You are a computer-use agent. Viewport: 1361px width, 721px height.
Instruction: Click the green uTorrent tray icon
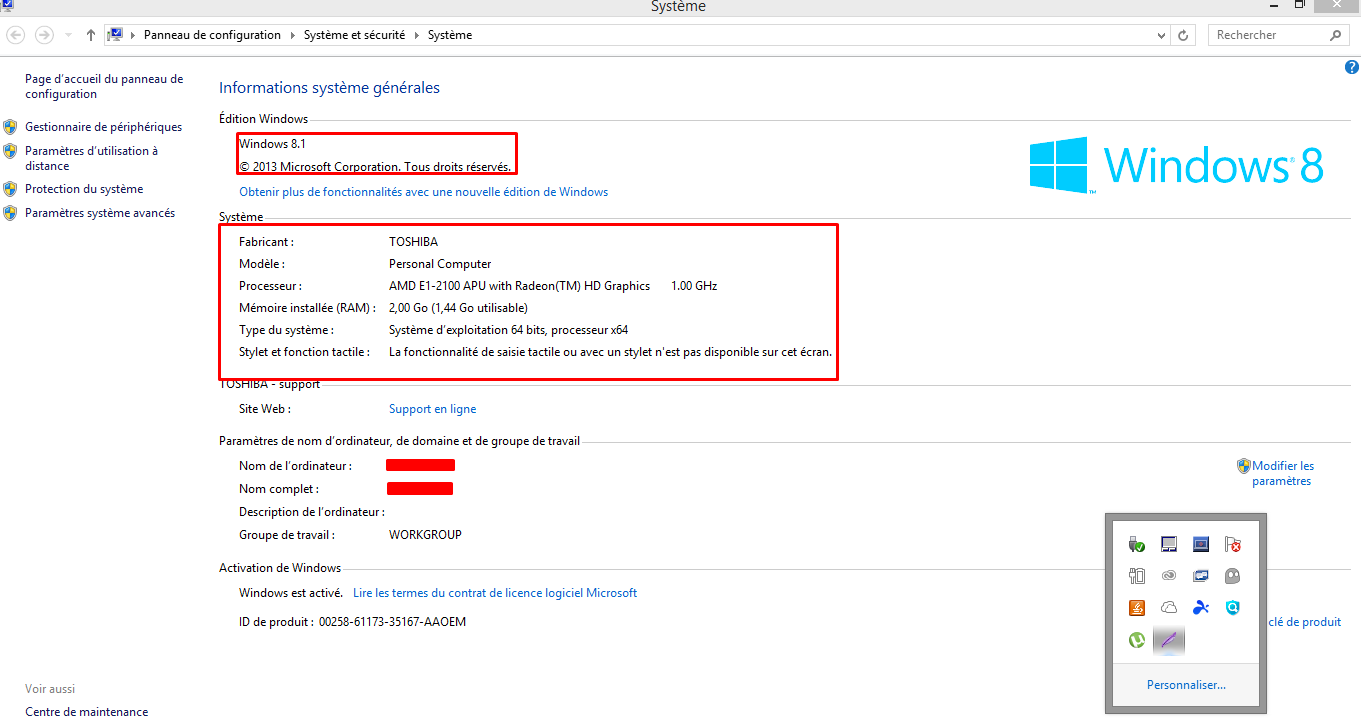click(x=1136, y=640)
